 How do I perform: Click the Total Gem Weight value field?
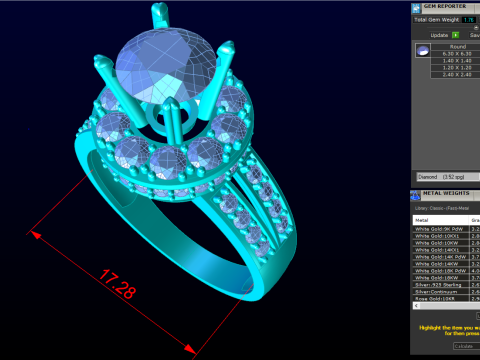point(469,20)
